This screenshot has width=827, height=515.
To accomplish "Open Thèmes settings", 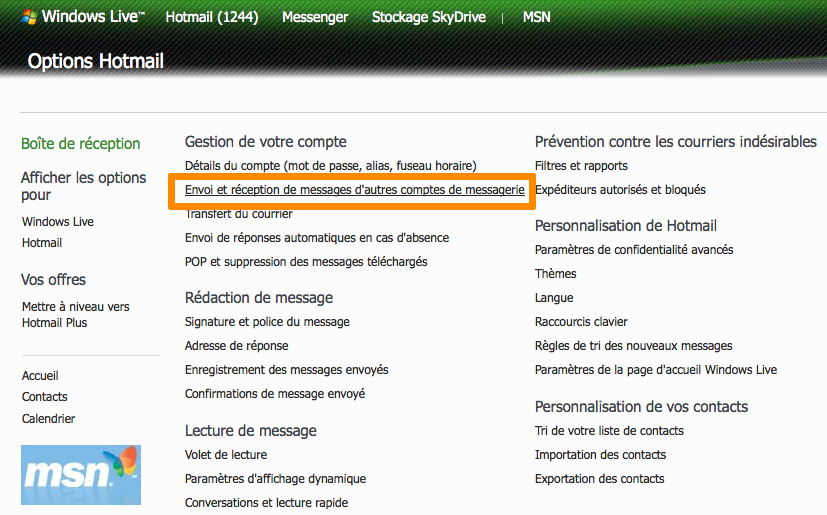I will [x=556, y=274].
